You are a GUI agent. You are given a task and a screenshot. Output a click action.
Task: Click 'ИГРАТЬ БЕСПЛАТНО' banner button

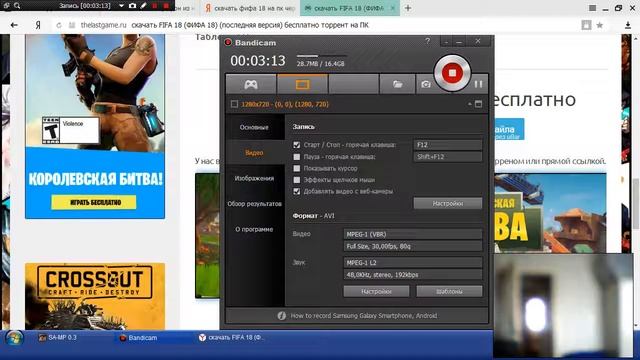[x=93, y=202]
